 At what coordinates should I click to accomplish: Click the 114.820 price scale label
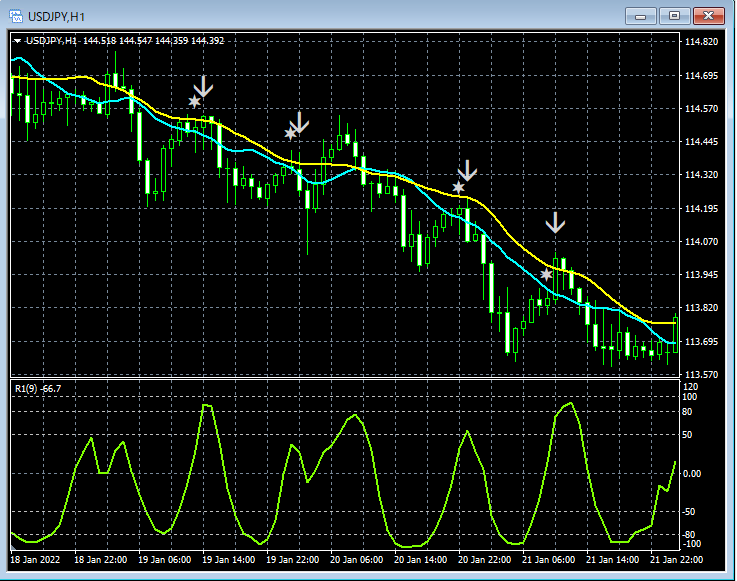pyautogui.click(x=701, y=42)
